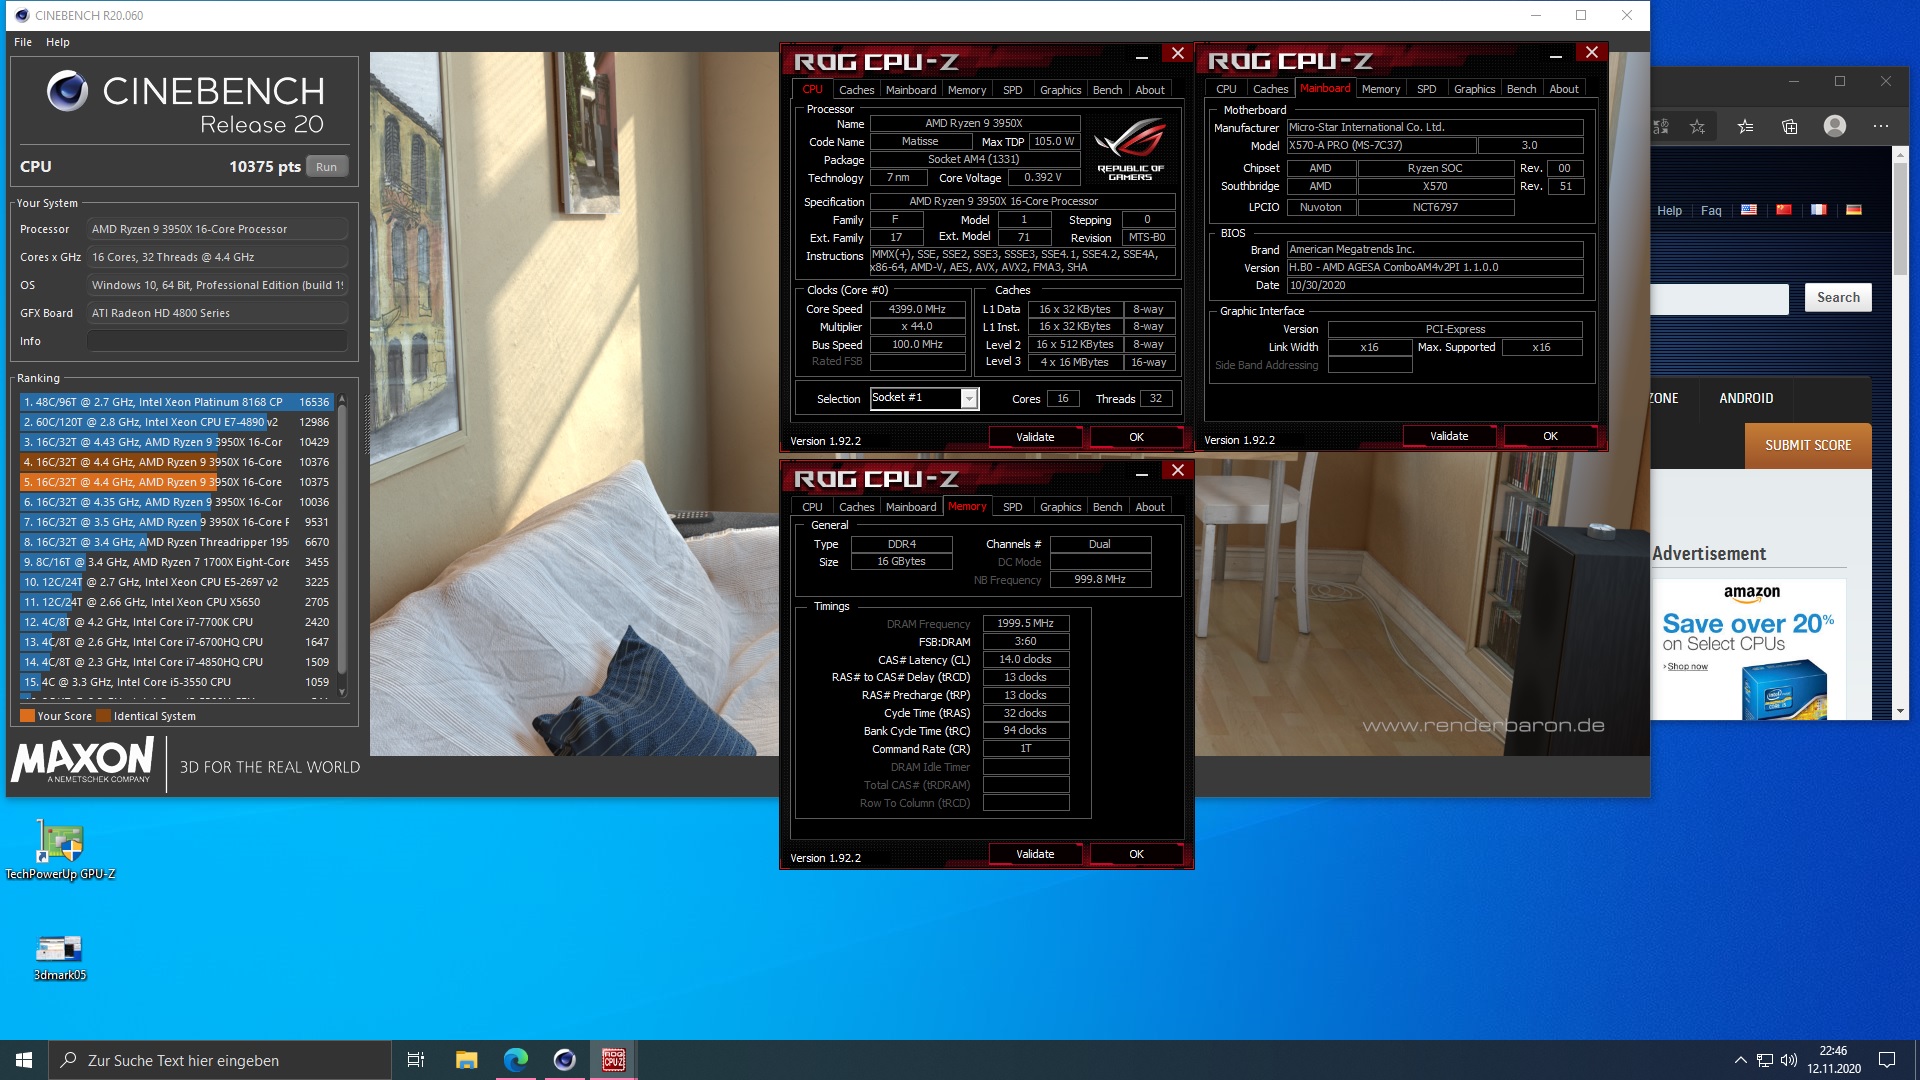Viewport: 1920px width, 1080px height.
Task: Click the Cinebench ranking scroll up arrow
Action: 342,398
